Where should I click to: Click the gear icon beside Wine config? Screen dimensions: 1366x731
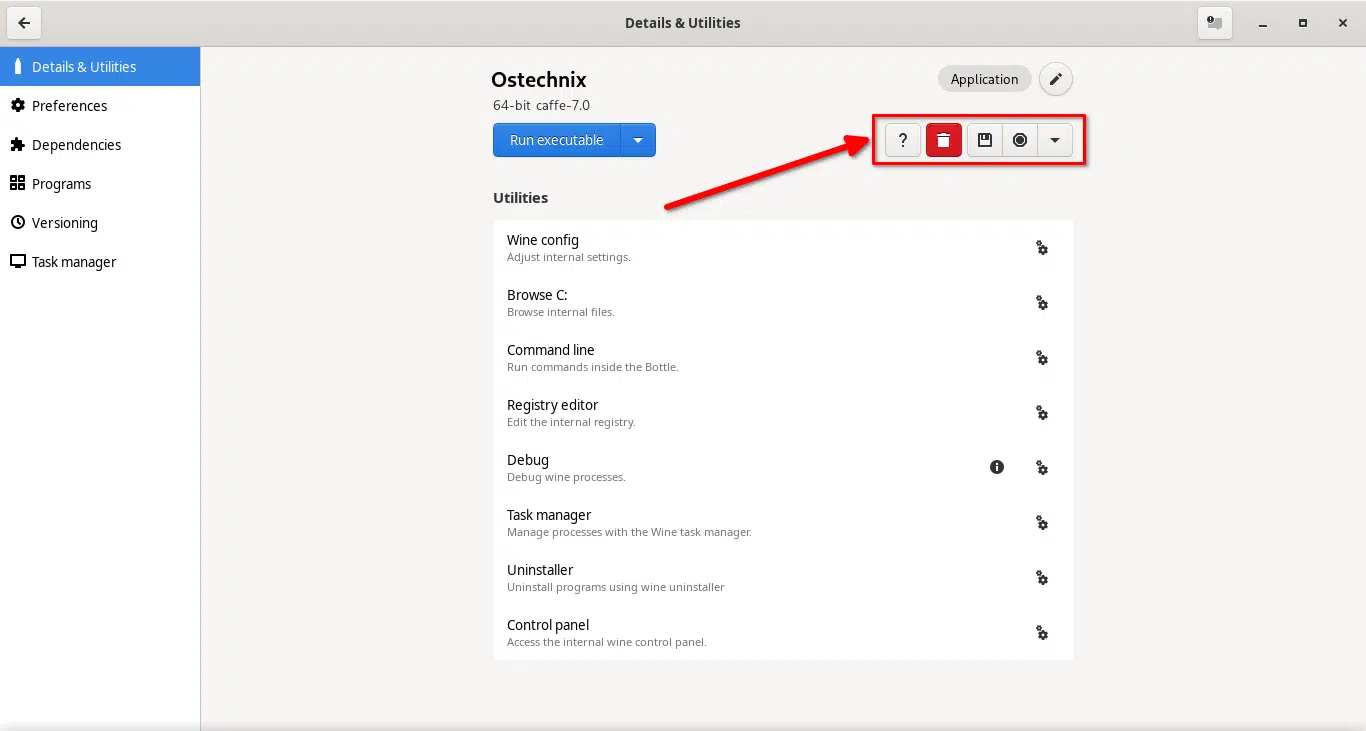coord(1041,248)
